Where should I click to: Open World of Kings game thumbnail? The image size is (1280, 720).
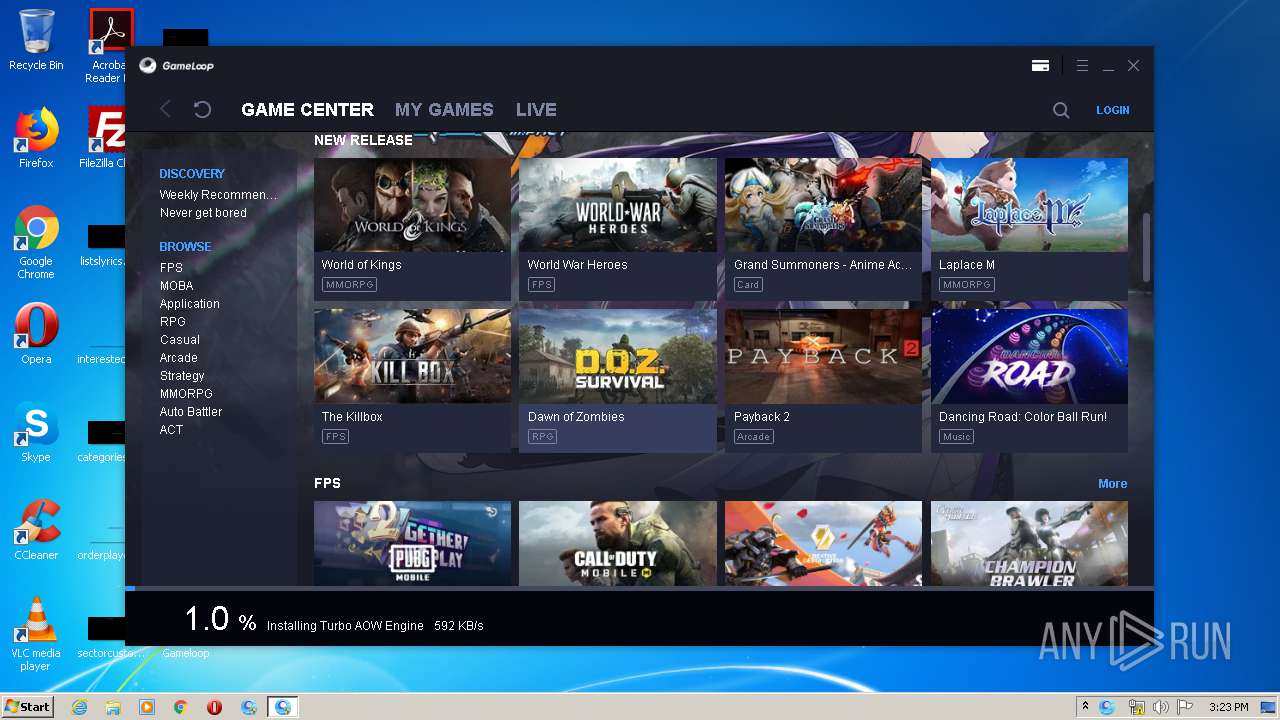click(412, 204)
